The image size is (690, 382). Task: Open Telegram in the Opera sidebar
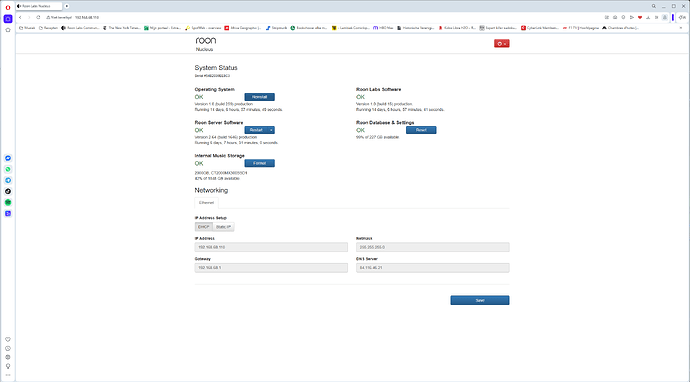(8, 180)
